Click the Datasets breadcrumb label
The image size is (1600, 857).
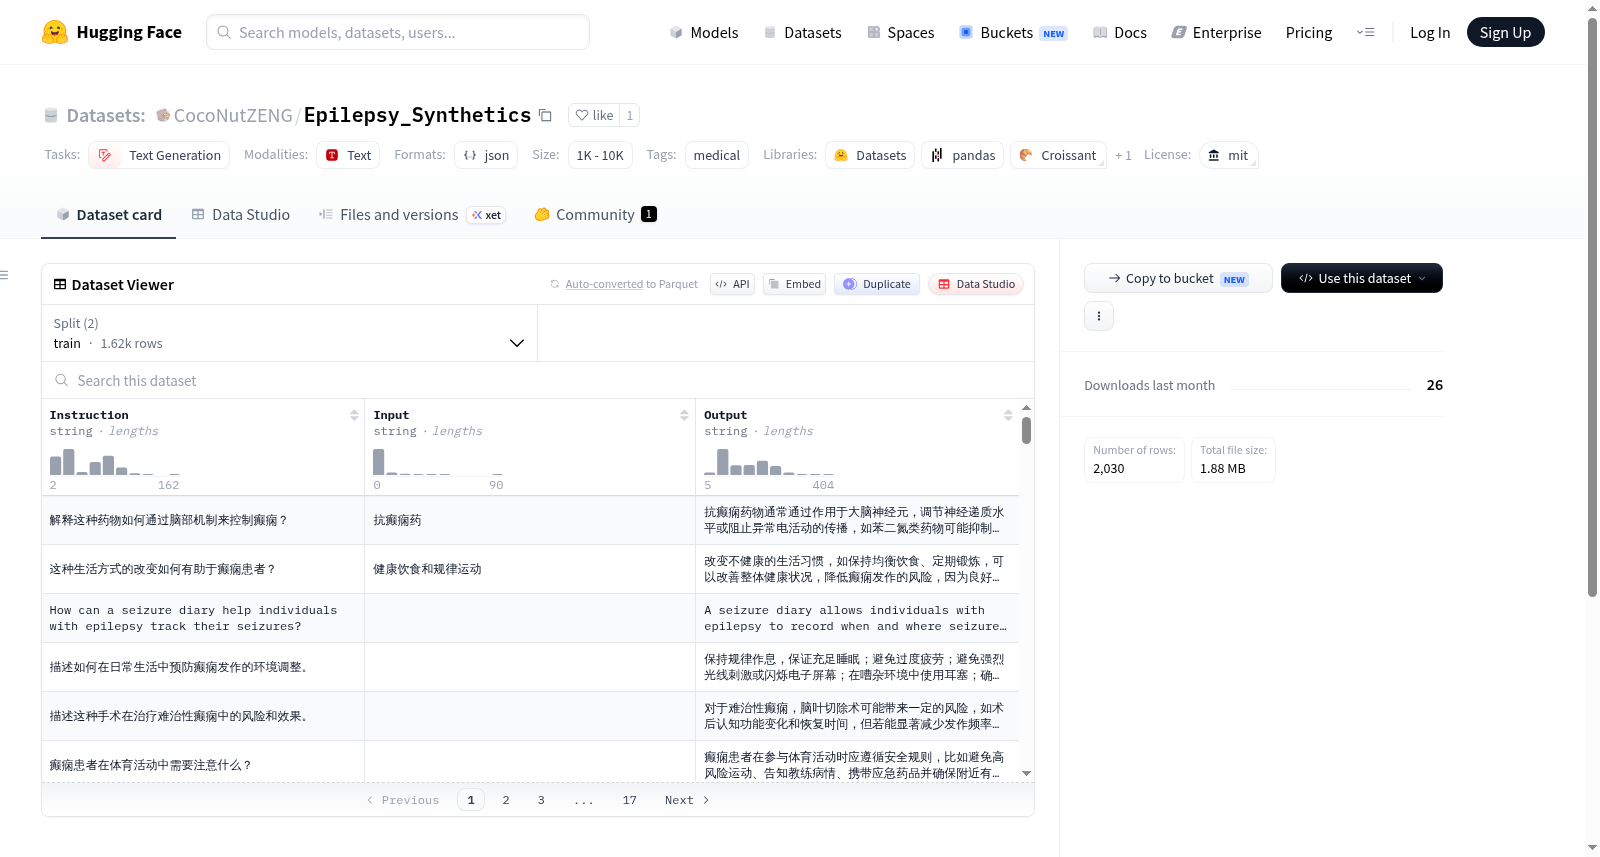coord(106,116)
